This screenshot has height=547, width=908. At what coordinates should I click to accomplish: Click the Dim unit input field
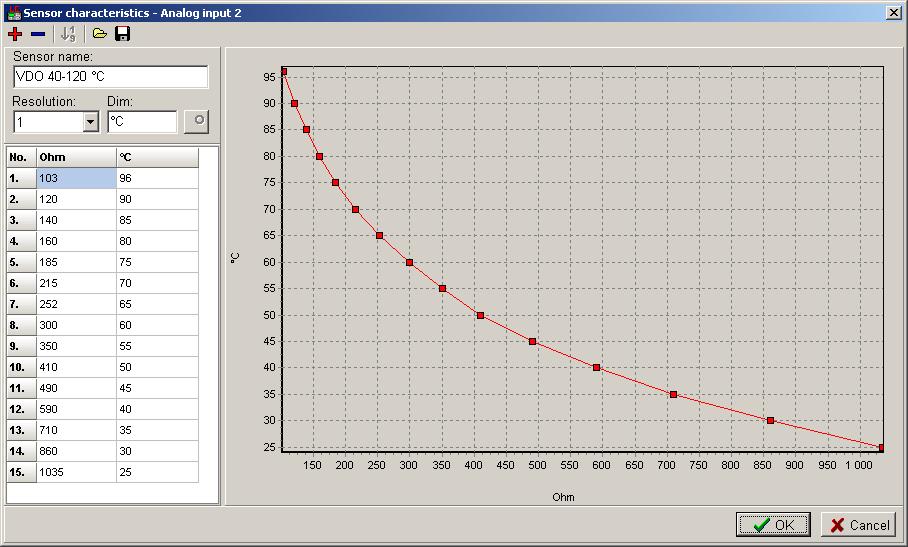(x=142, y=121)
